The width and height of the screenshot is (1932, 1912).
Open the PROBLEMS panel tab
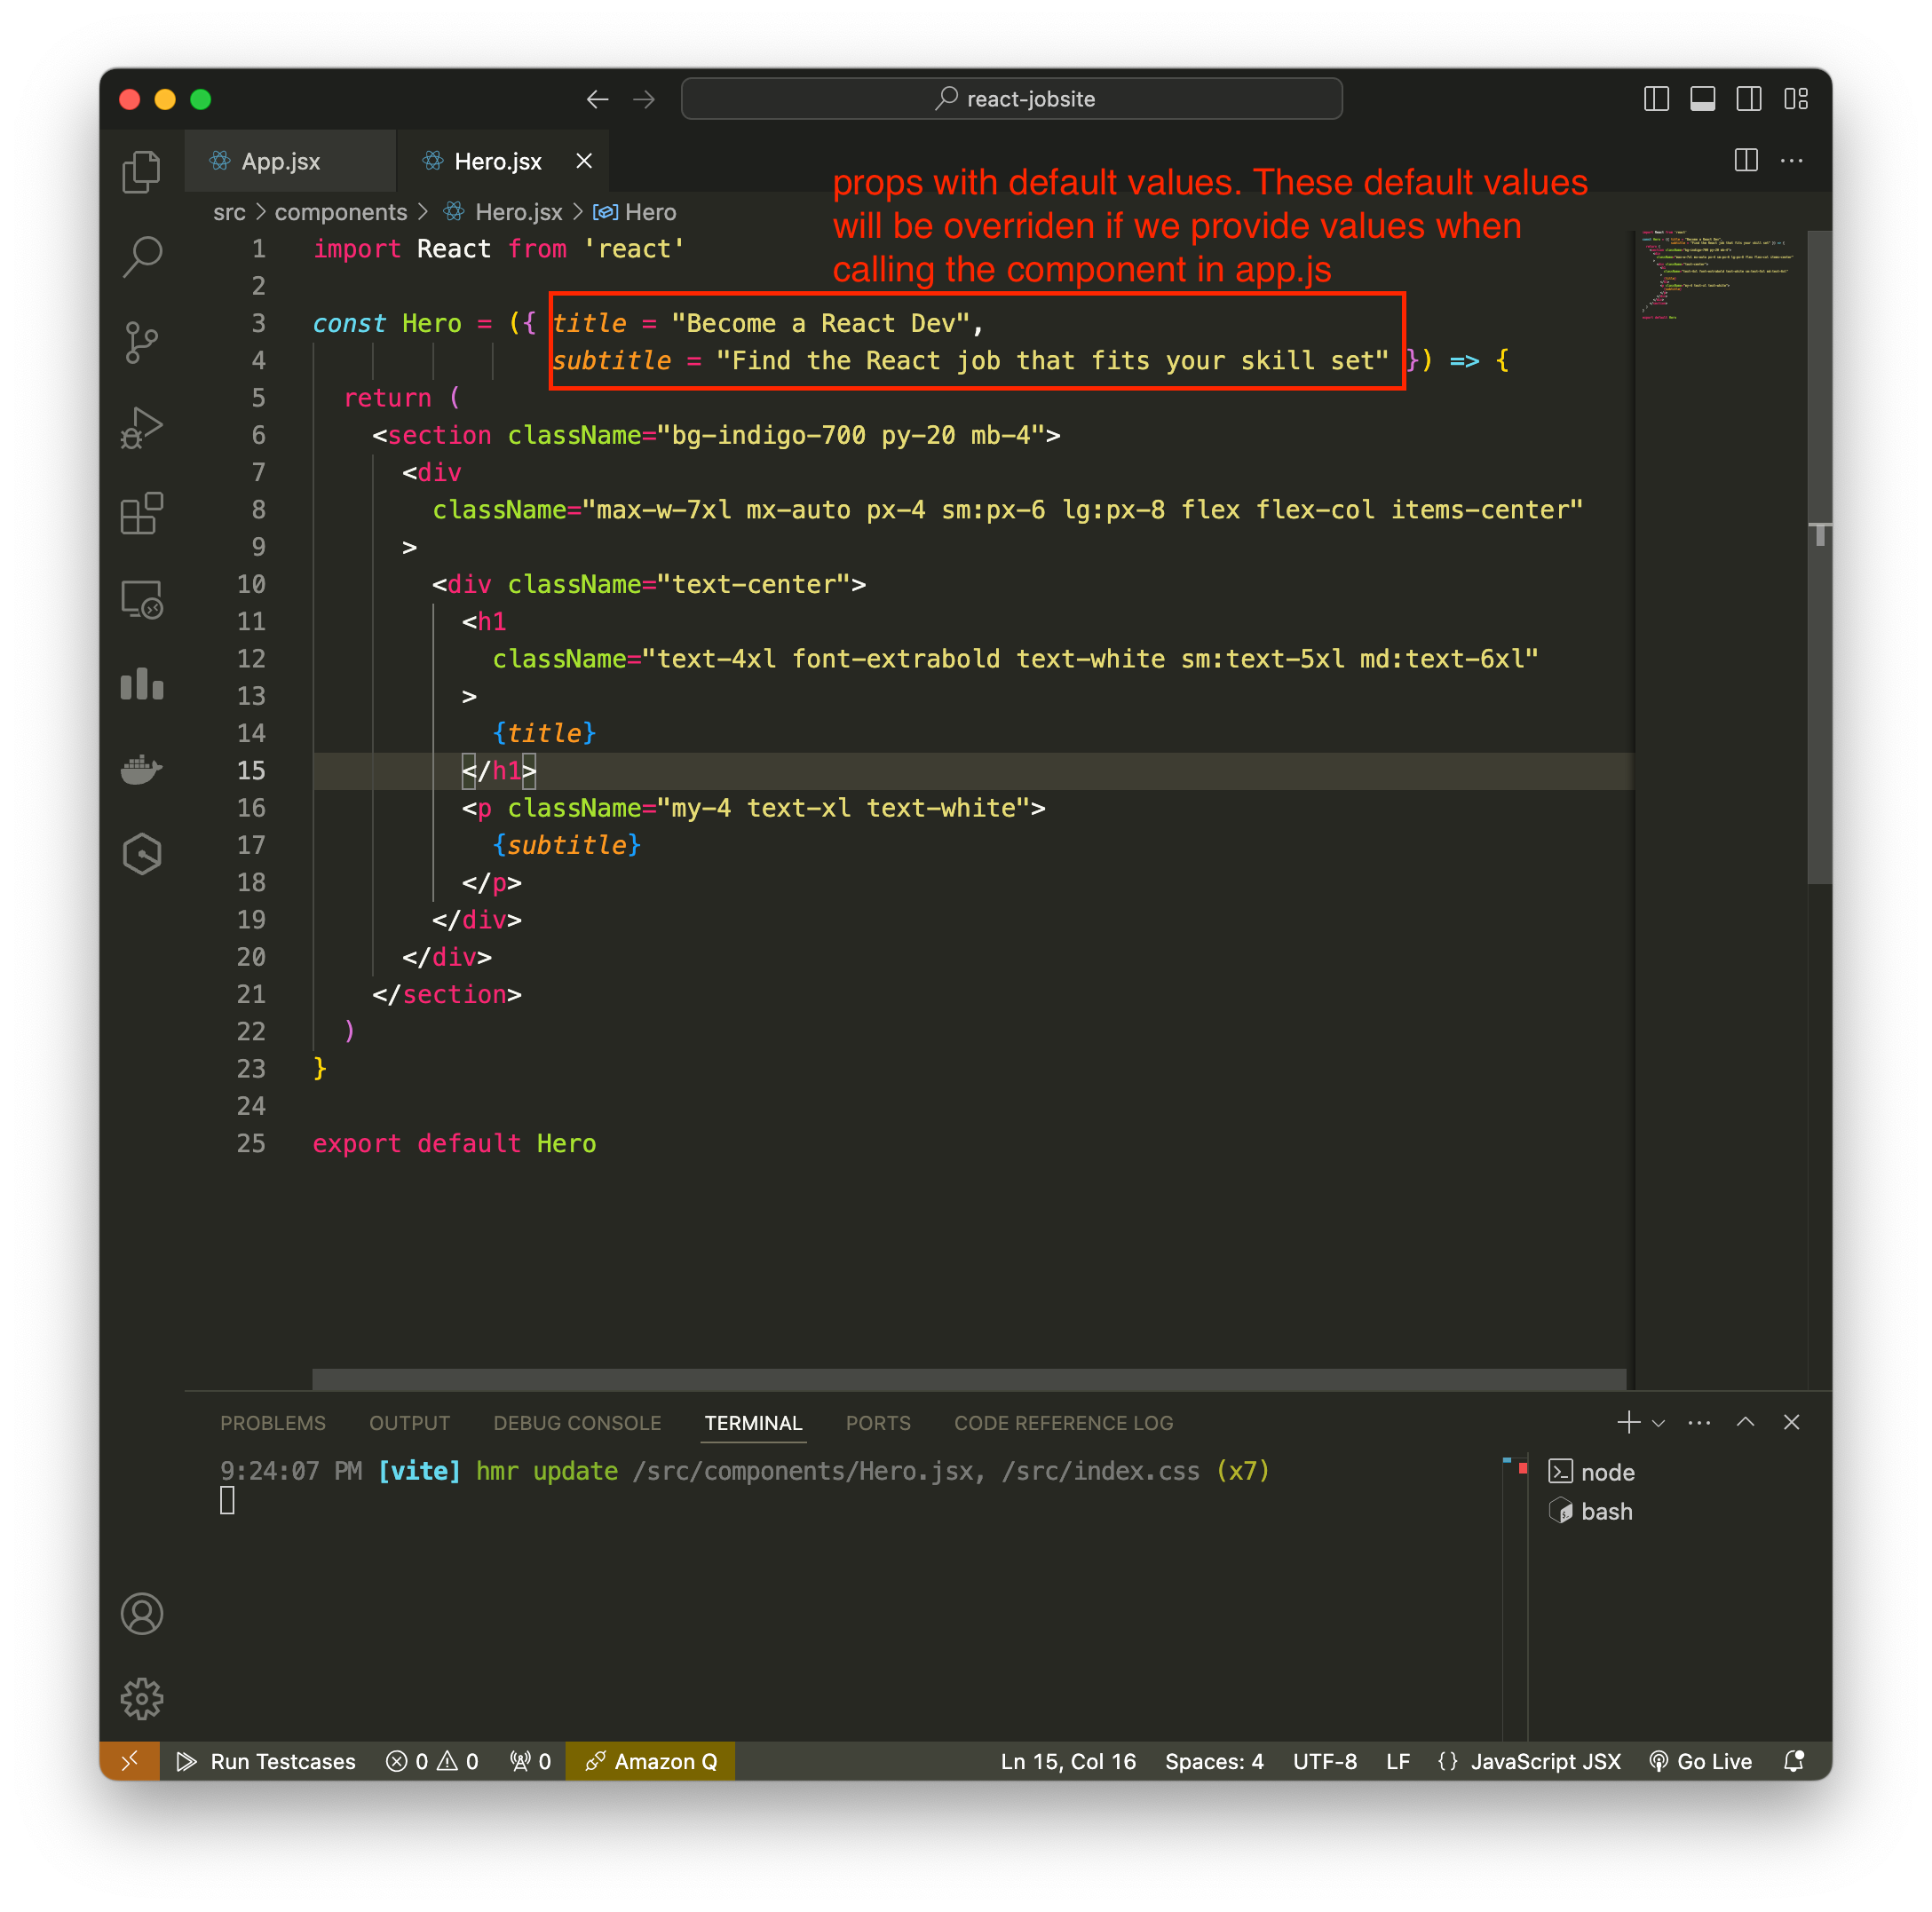click(x=273, y=1423)
